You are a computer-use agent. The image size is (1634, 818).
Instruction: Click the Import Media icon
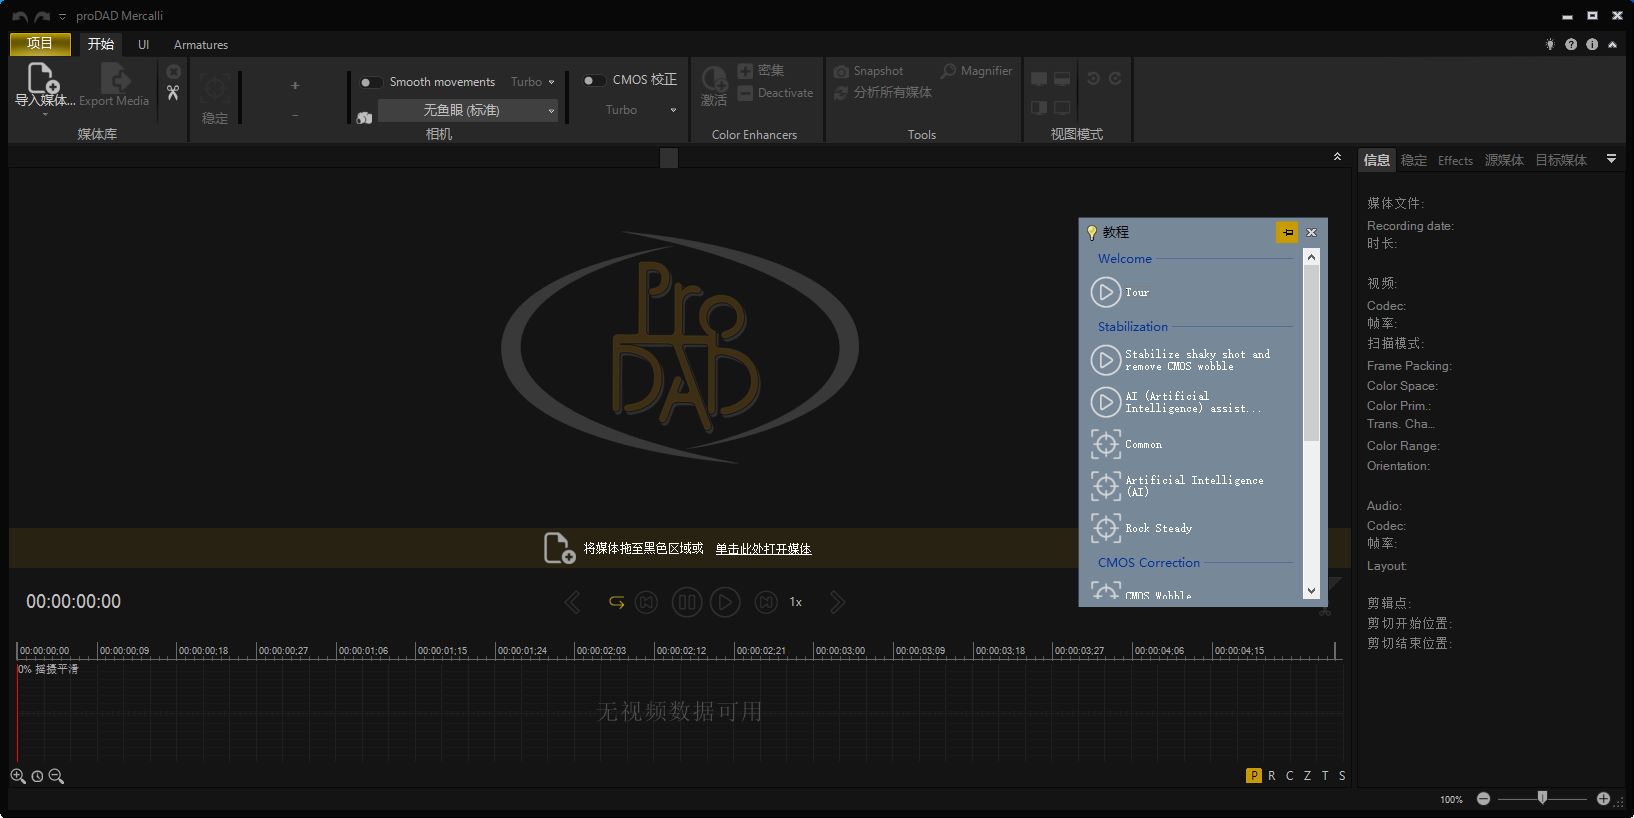[43, 79]
